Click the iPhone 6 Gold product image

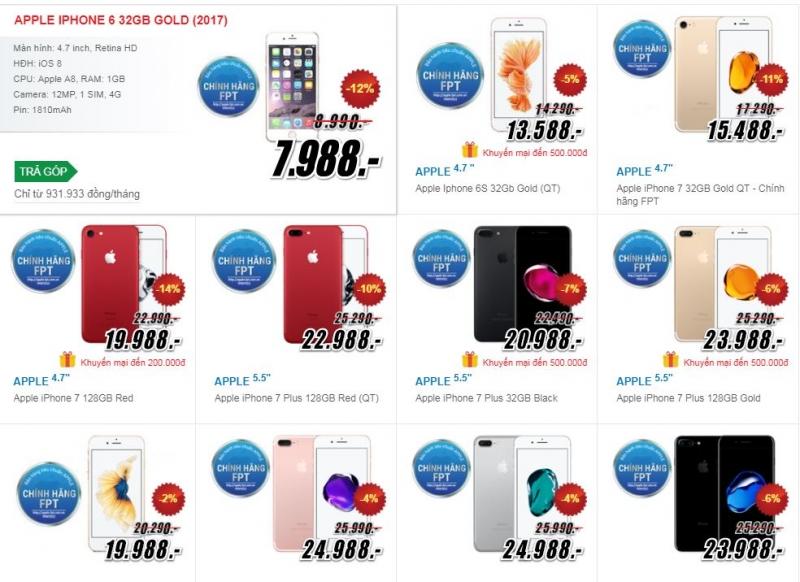(292, 86)
